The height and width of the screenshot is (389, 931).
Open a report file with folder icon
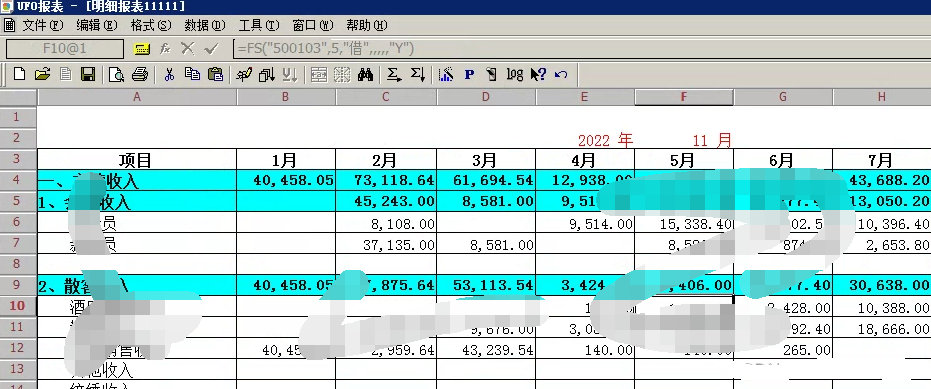pos(42,74)
